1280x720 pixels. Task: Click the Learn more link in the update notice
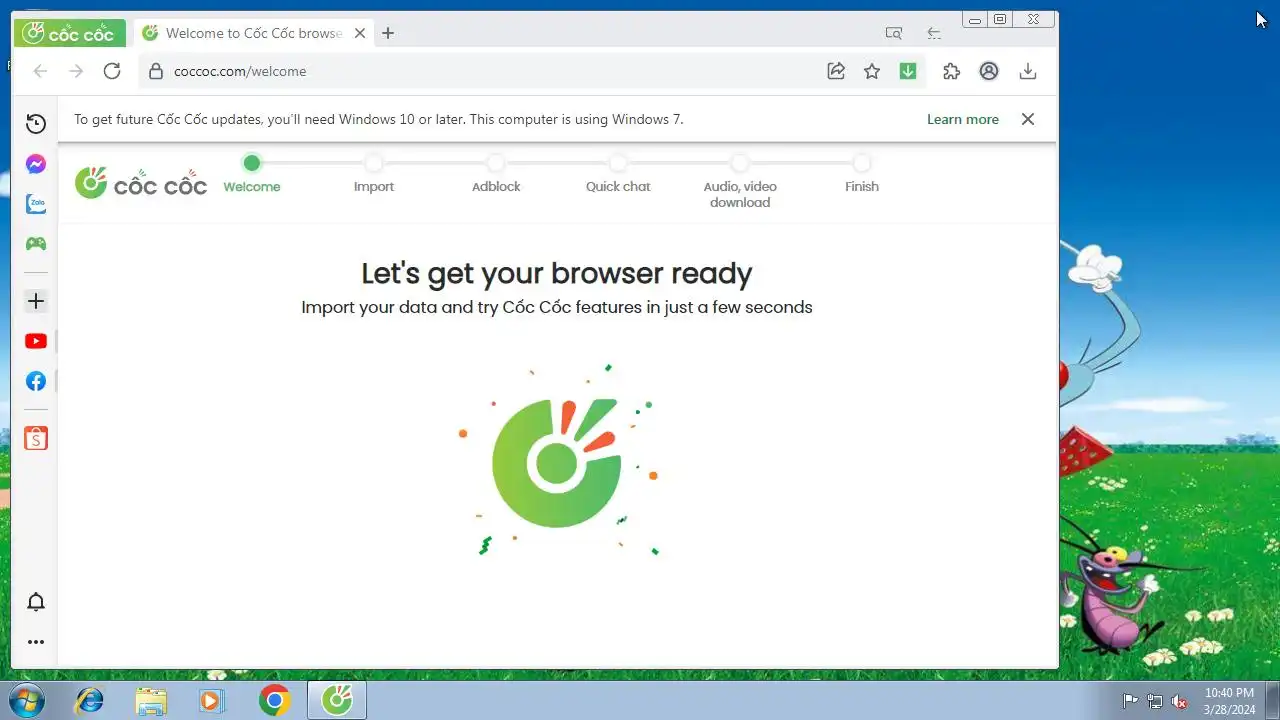pyautogui.click(x=962, y=119)
